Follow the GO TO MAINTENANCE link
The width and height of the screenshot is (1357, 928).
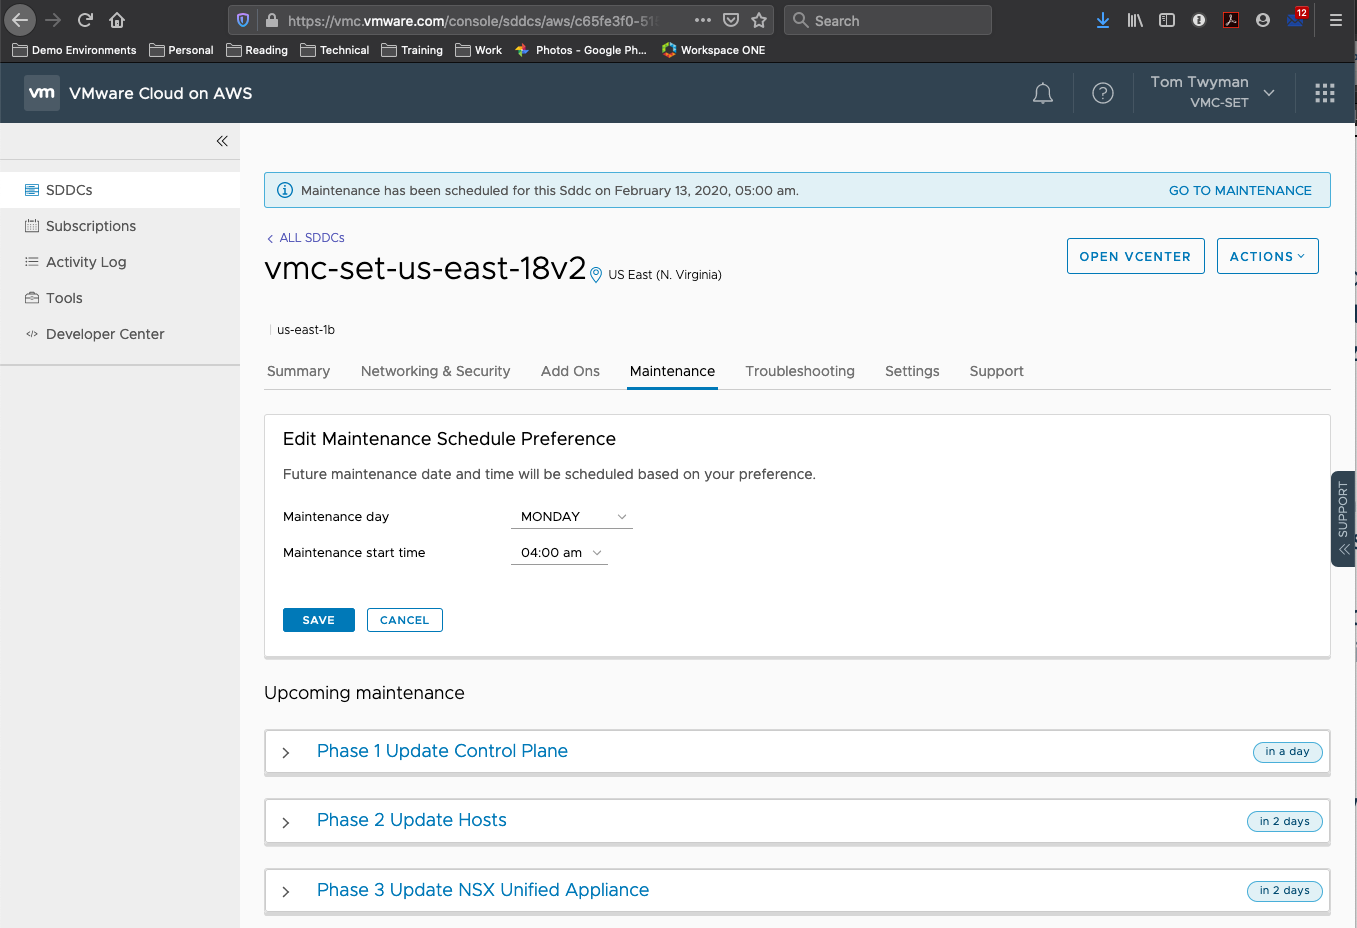click(x=1239, y=190)
